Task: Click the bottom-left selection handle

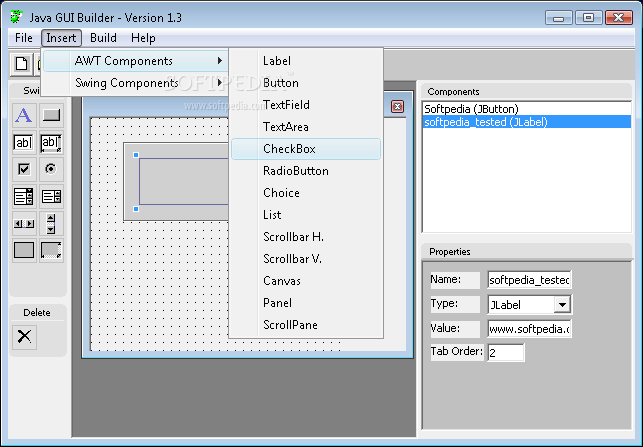Action: 136,209
